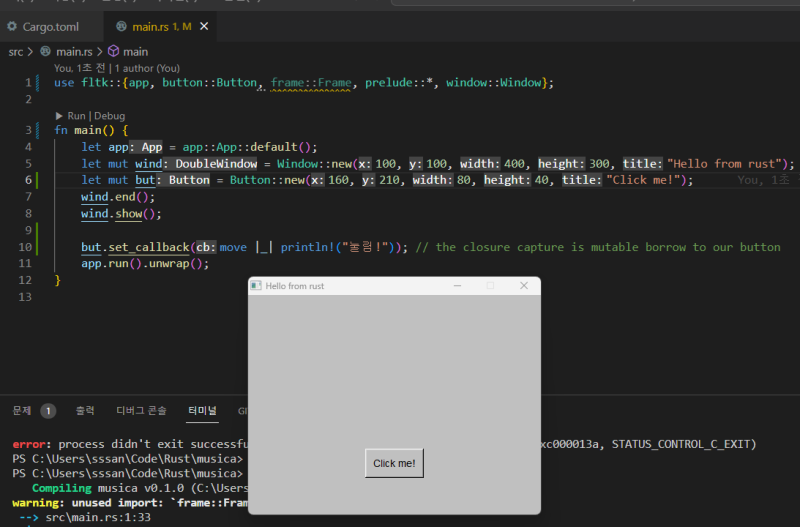Screen dimensions: 800x527
Task: Close the Hello from rust window
Action: 523,286
